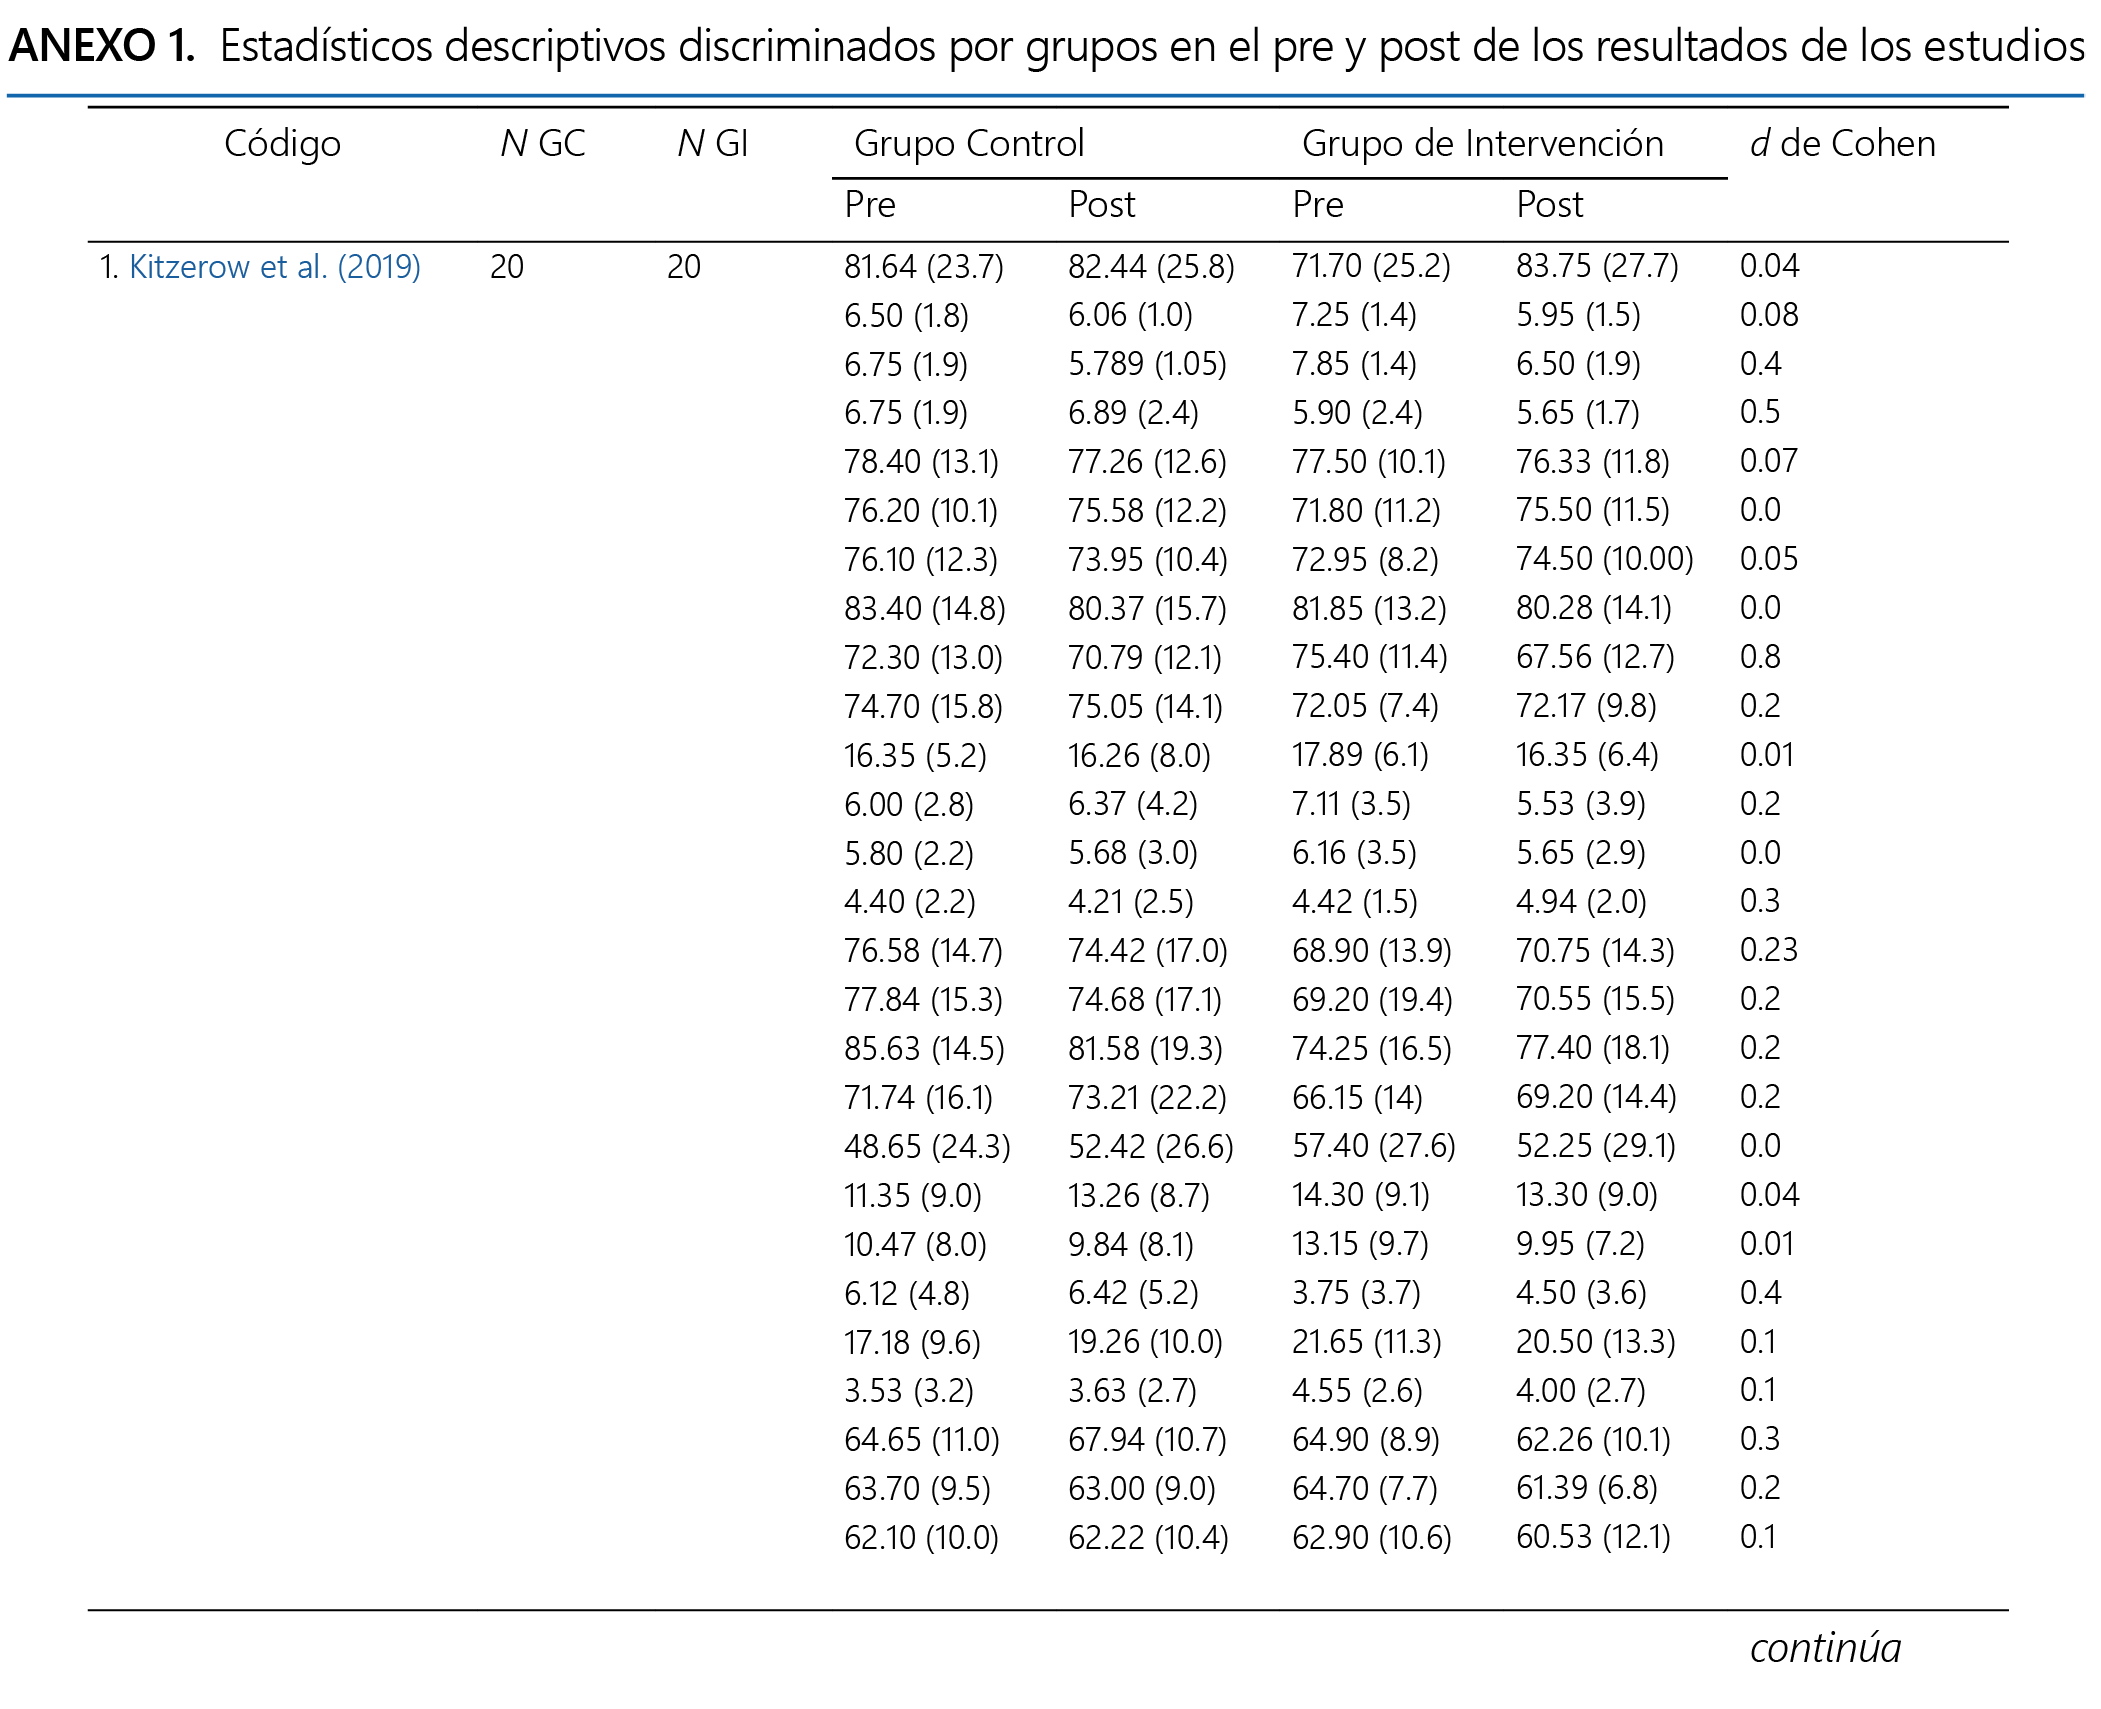
Task: Click the N GI column header
Action: click(x=713, y=144)
